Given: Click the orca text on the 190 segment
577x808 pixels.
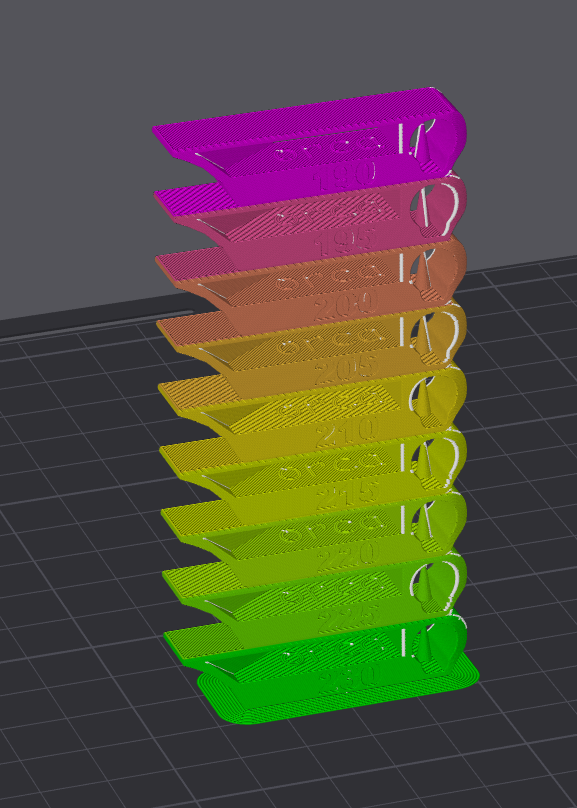Looking at the screenshot, I should [x=329, y=148].
